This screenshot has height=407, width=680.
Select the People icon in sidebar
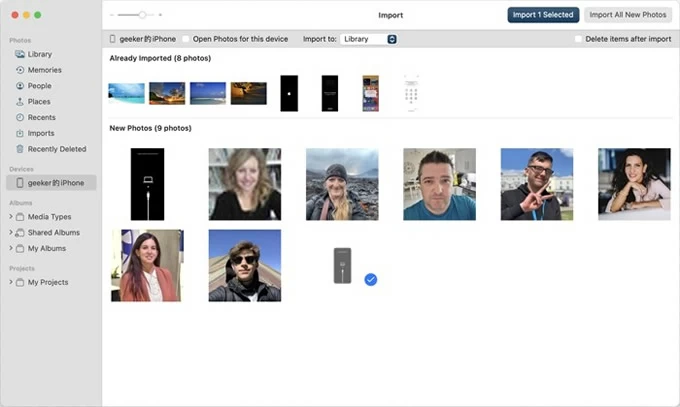19,86
